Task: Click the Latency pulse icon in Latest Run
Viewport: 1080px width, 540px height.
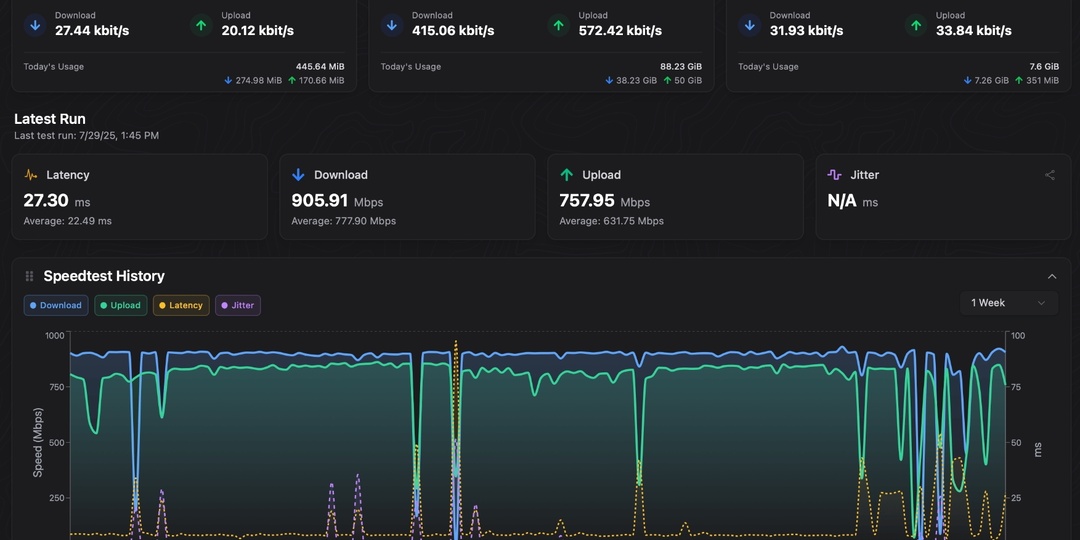Action: 31,175
